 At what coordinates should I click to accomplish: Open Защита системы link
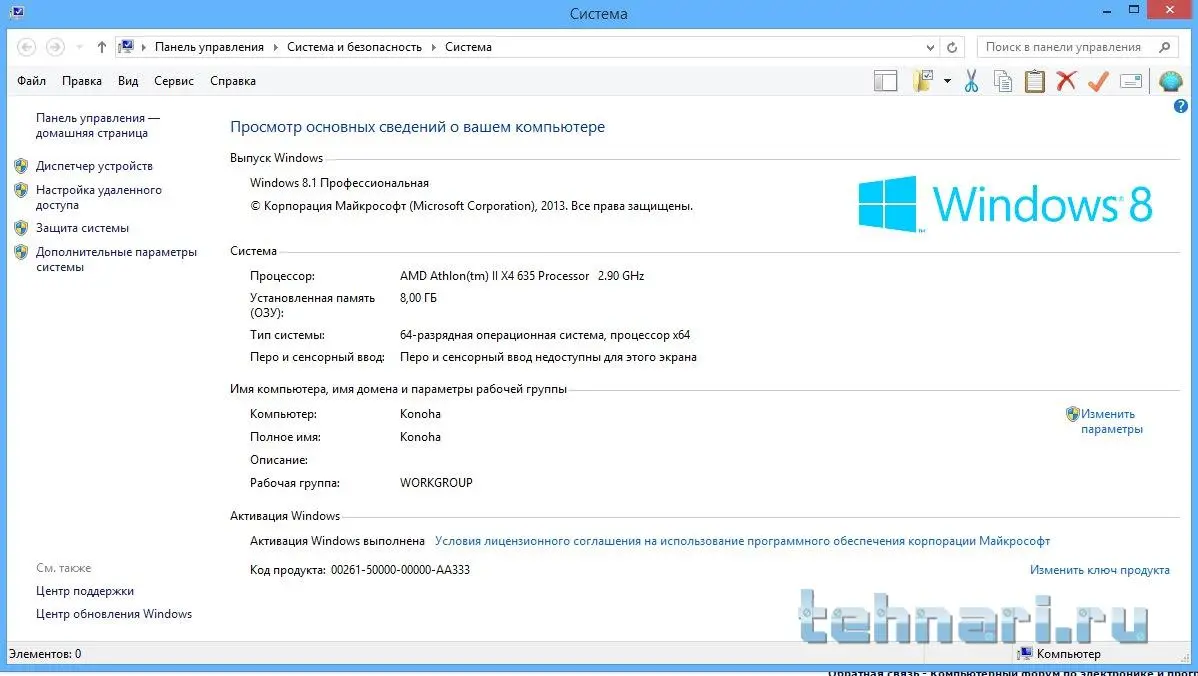[x=83, y=228]
